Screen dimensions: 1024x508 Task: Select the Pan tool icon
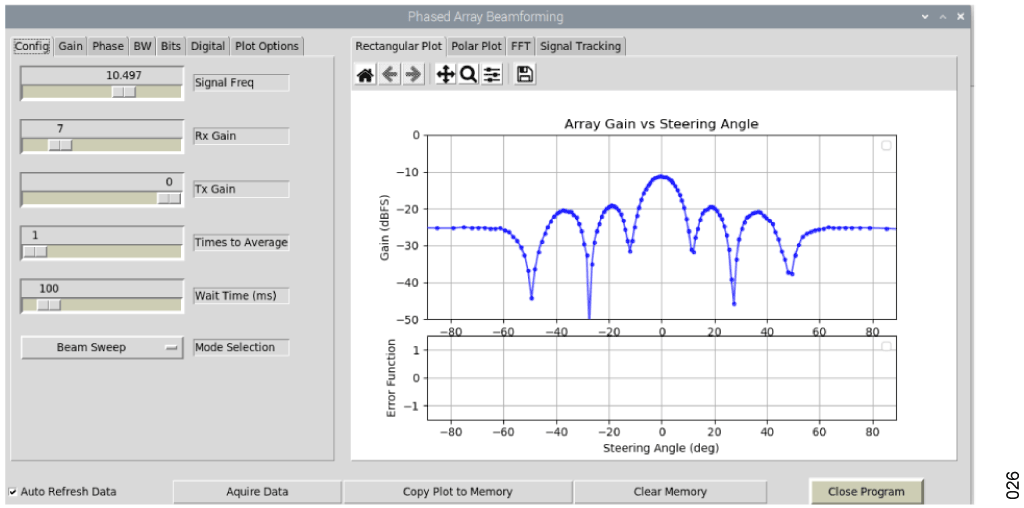(445, 75)
